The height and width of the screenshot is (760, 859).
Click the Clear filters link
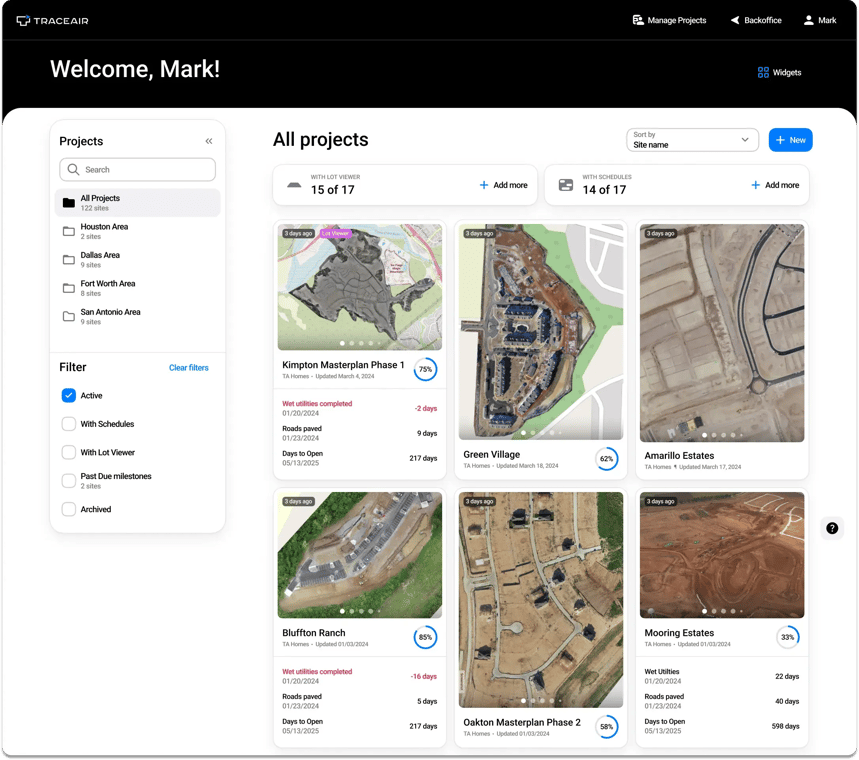[188, 367]
